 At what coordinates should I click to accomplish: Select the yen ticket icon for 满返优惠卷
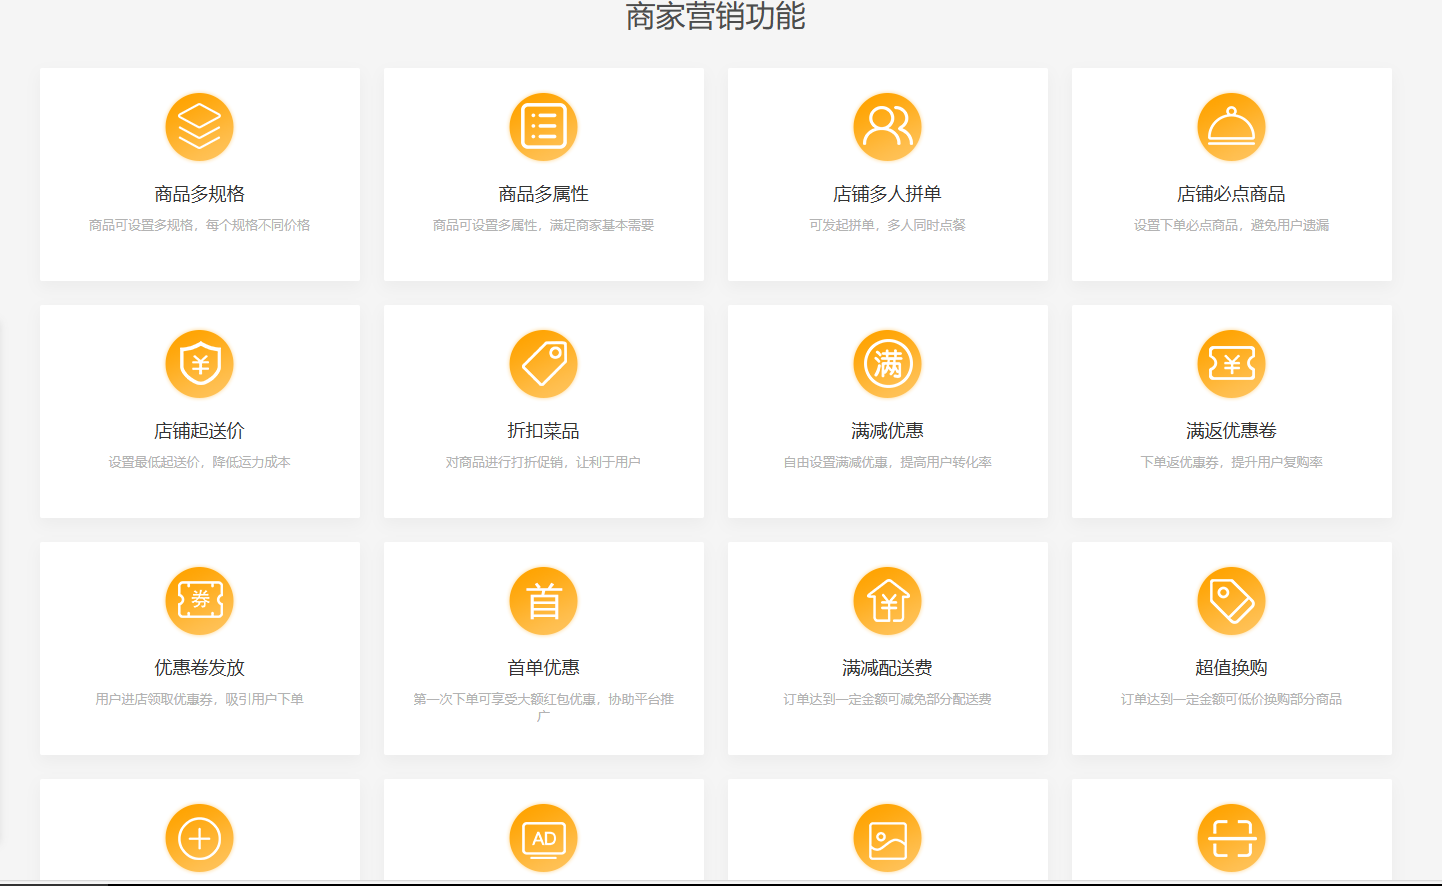point(1231,364)
